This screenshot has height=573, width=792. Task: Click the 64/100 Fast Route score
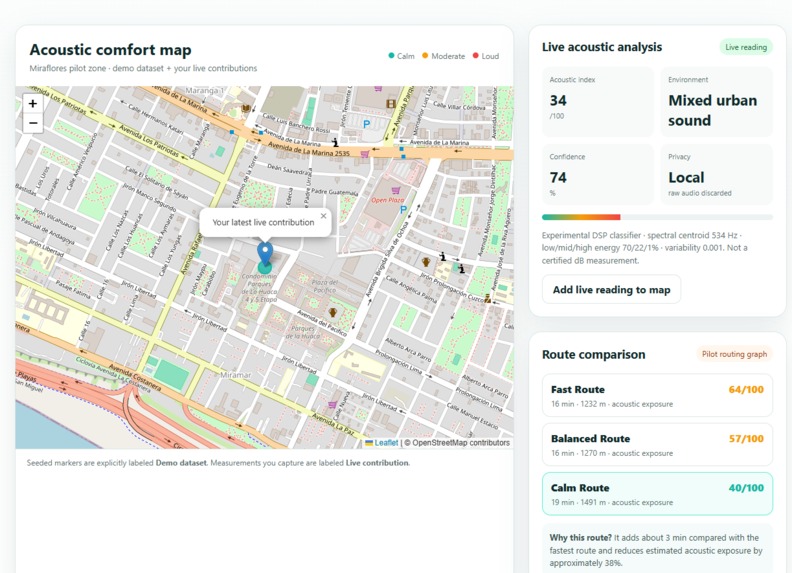click(746, 390)
